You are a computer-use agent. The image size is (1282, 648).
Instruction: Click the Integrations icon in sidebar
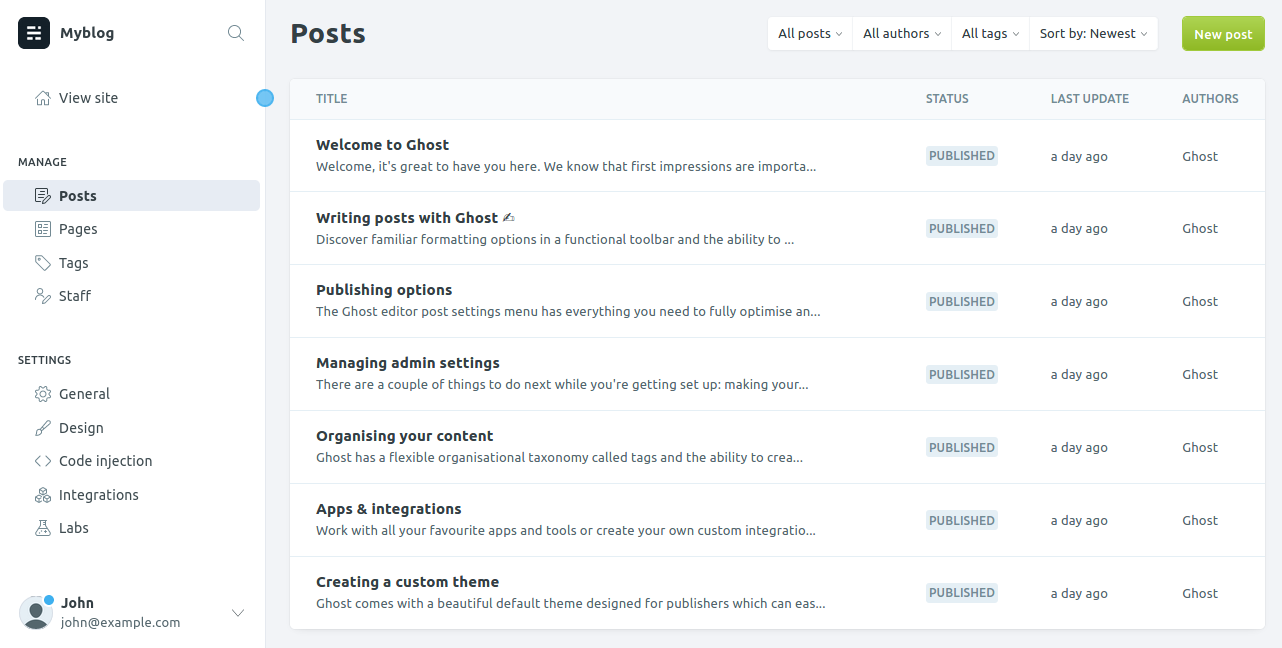[43, 495]
